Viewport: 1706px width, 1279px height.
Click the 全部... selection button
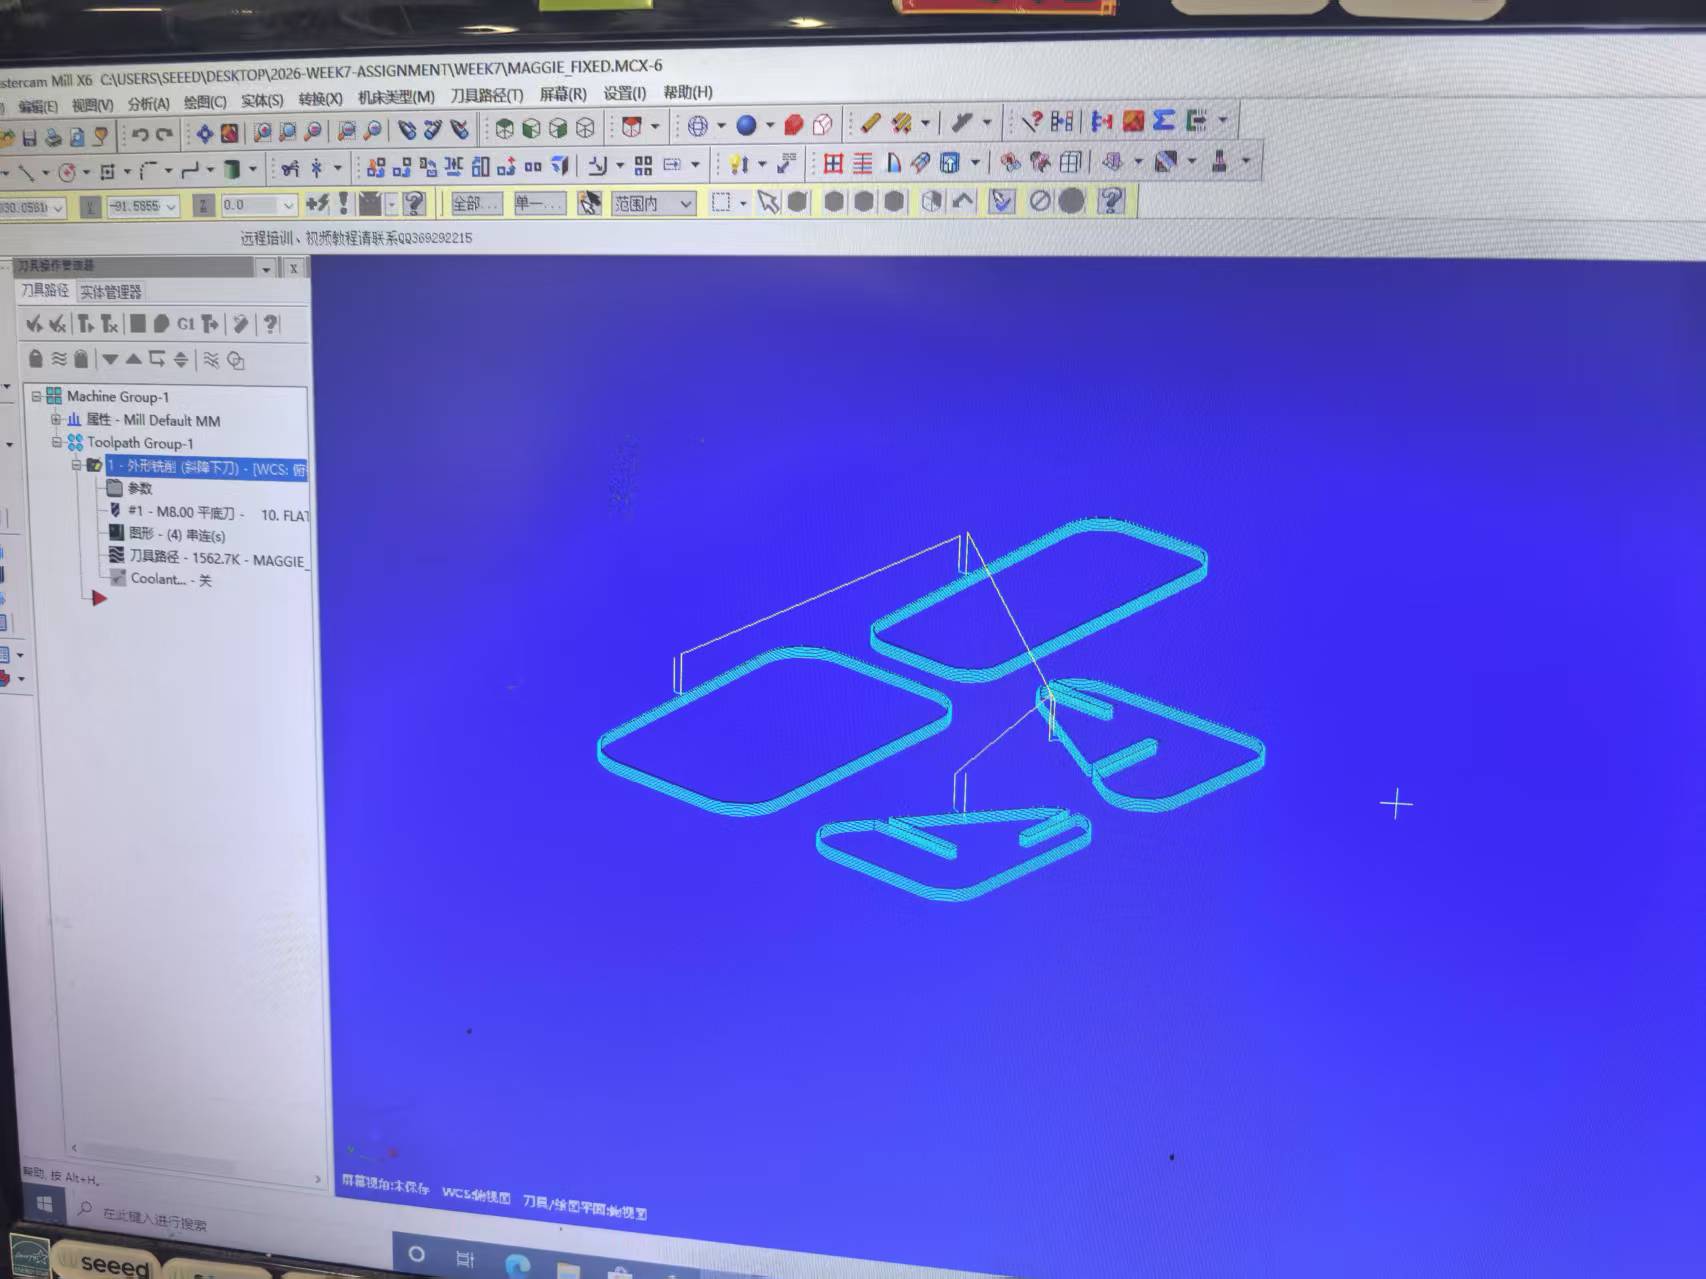click(x=475, y=204)
